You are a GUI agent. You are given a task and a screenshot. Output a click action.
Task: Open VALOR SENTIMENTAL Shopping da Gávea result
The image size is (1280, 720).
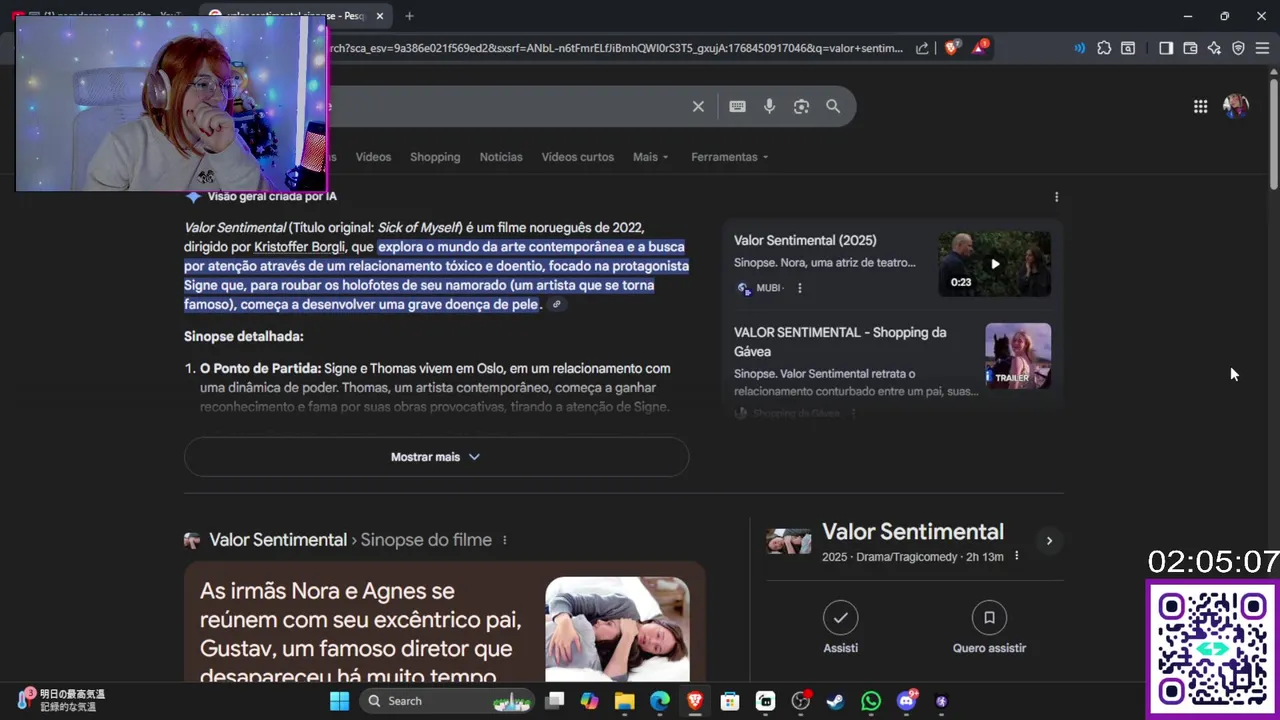coord(840,342)
